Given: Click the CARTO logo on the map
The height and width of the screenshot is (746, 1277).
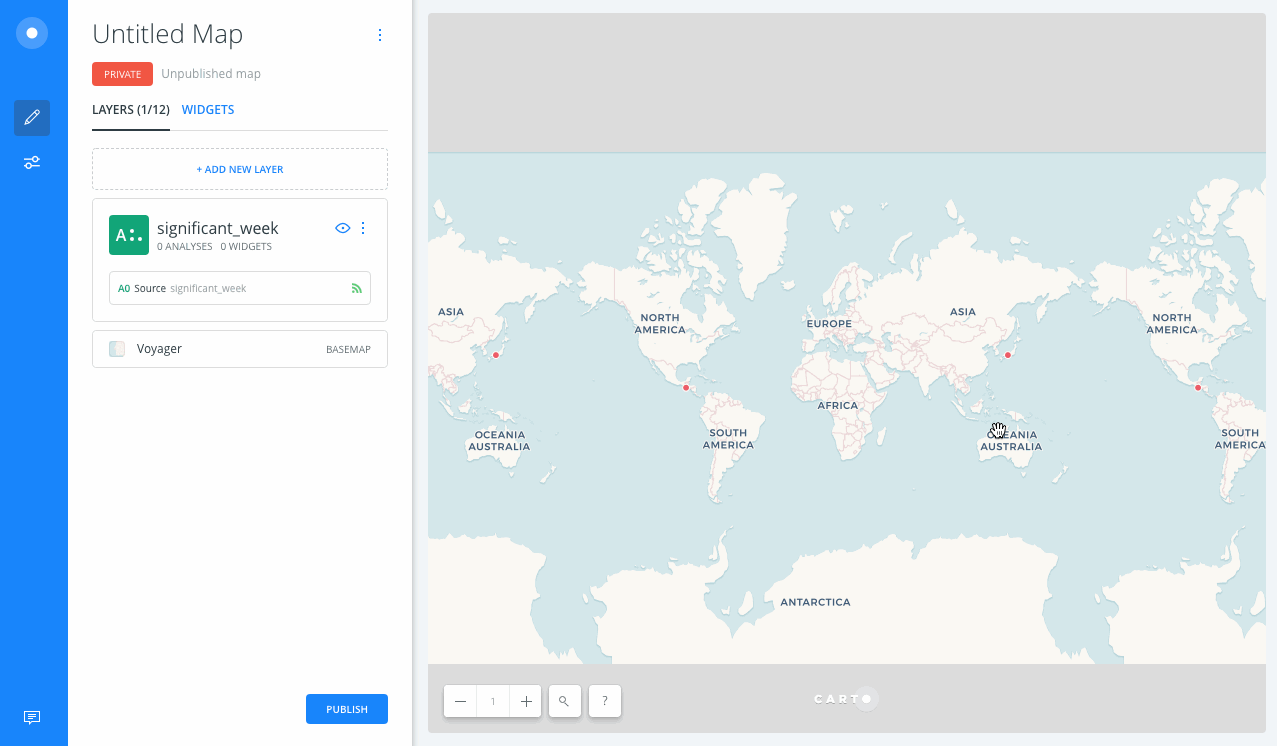Looking at the screenshot, I should [845, 698].
